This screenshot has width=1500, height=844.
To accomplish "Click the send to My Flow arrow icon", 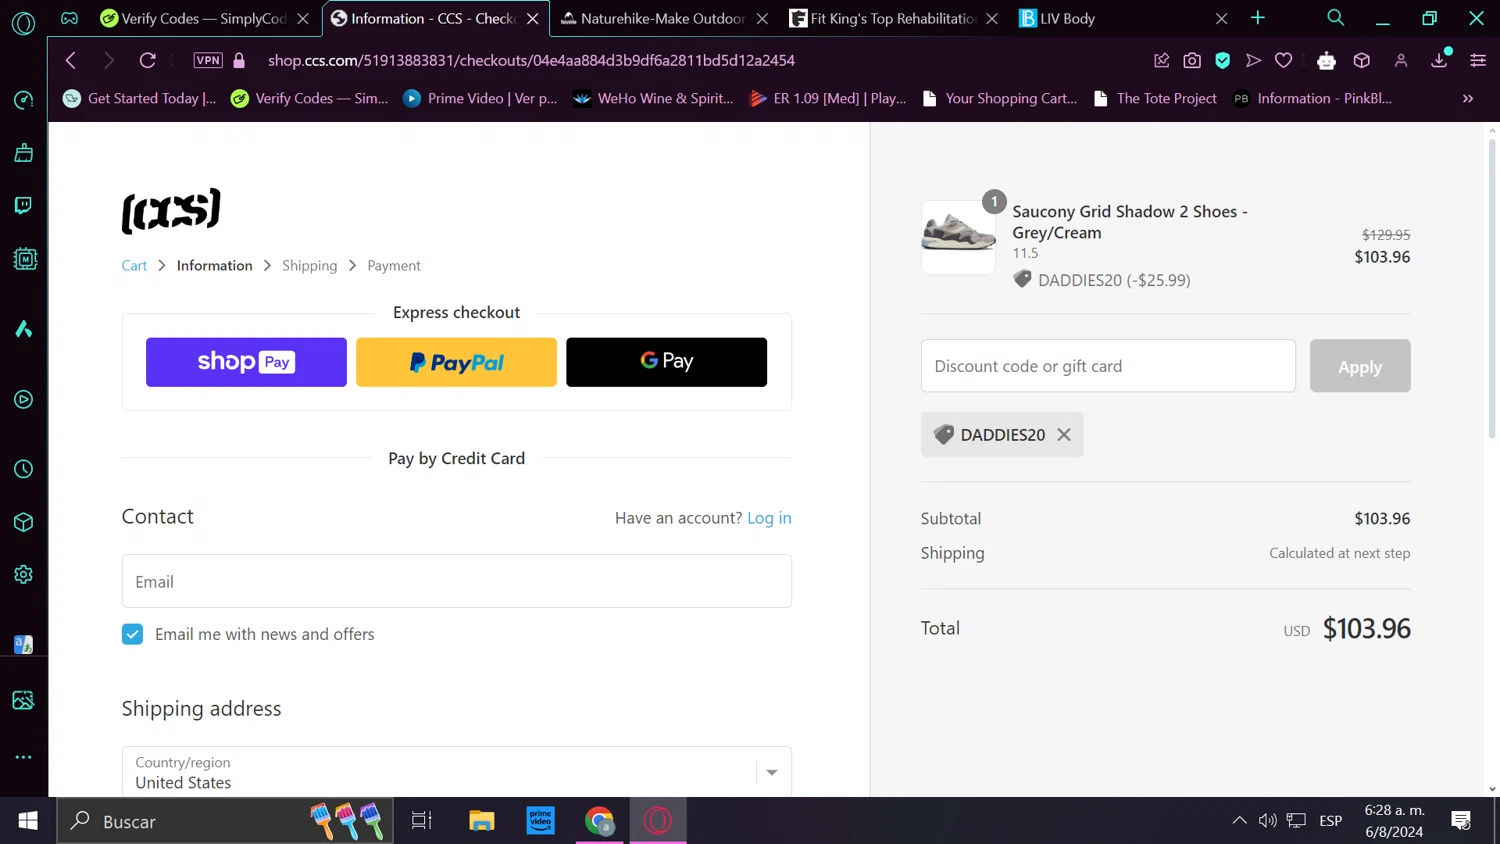I will [1253, 60].
